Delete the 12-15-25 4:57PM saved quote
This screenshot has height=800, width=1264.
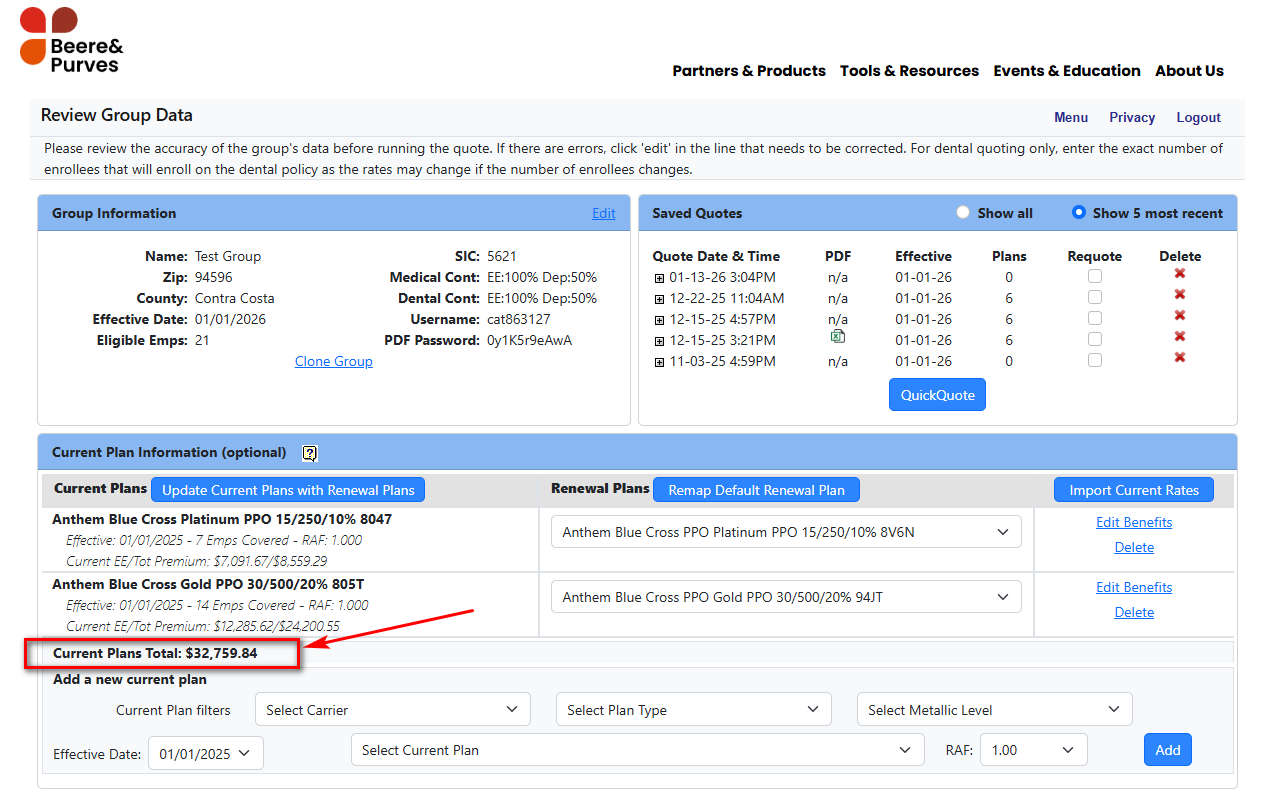(x=1180, y=316)
